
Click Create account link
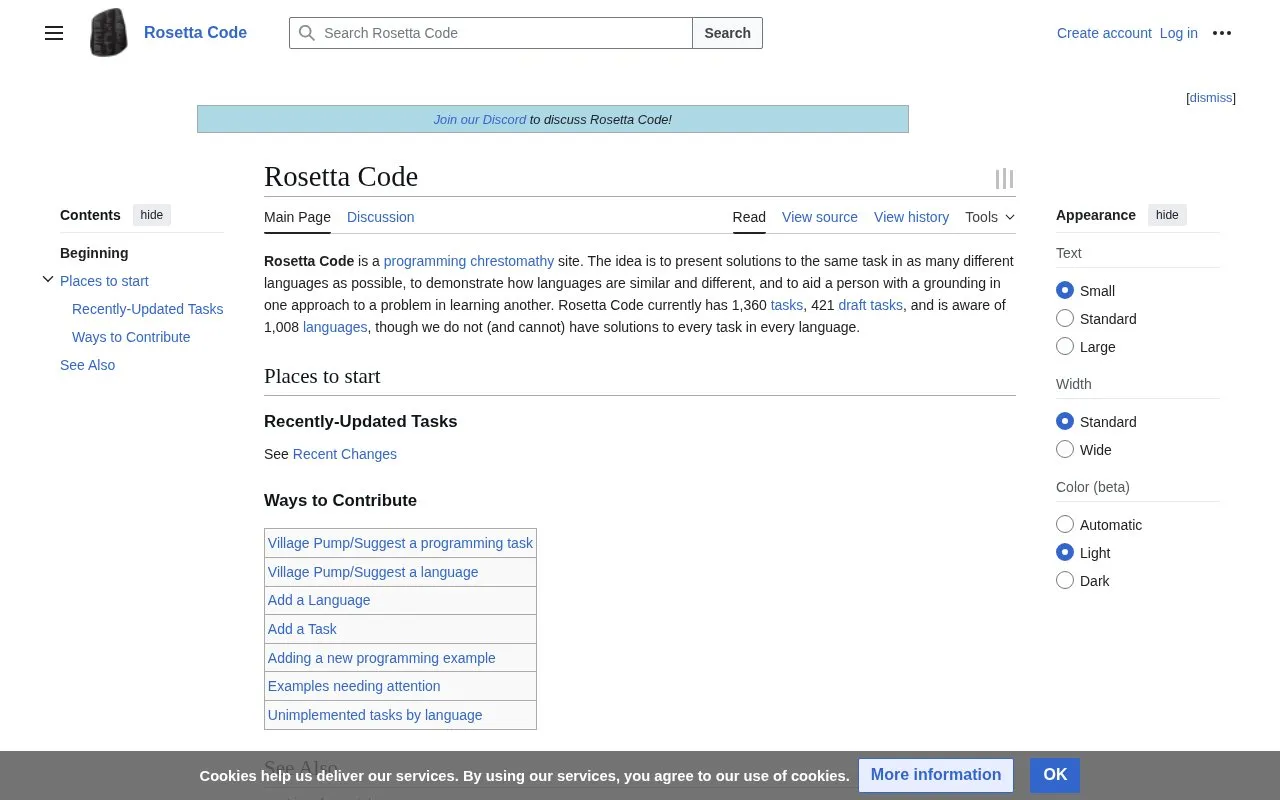pos(1104,33)
